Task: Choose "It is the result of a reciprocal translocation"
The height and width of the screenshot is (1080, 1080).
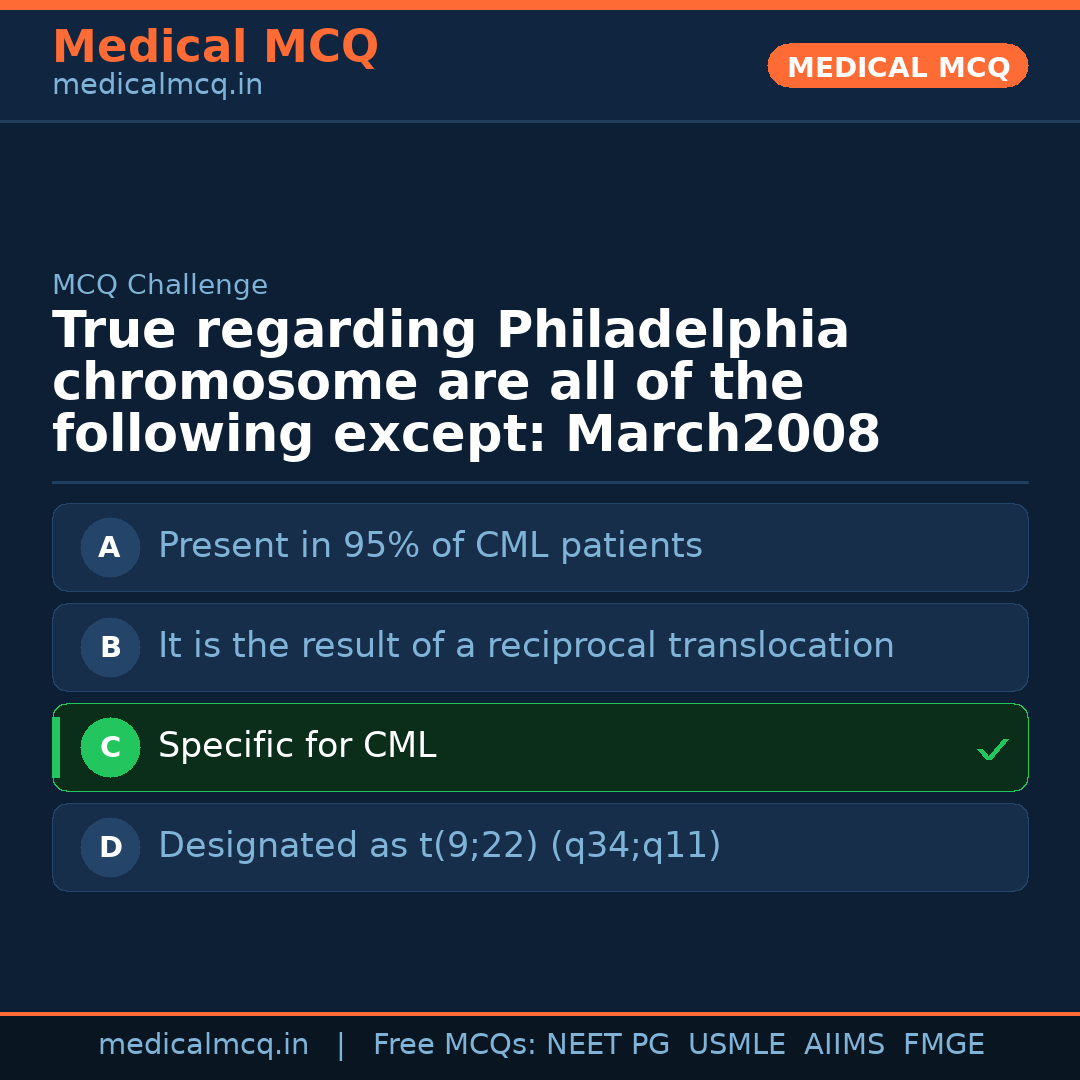Action: [526, 646]
